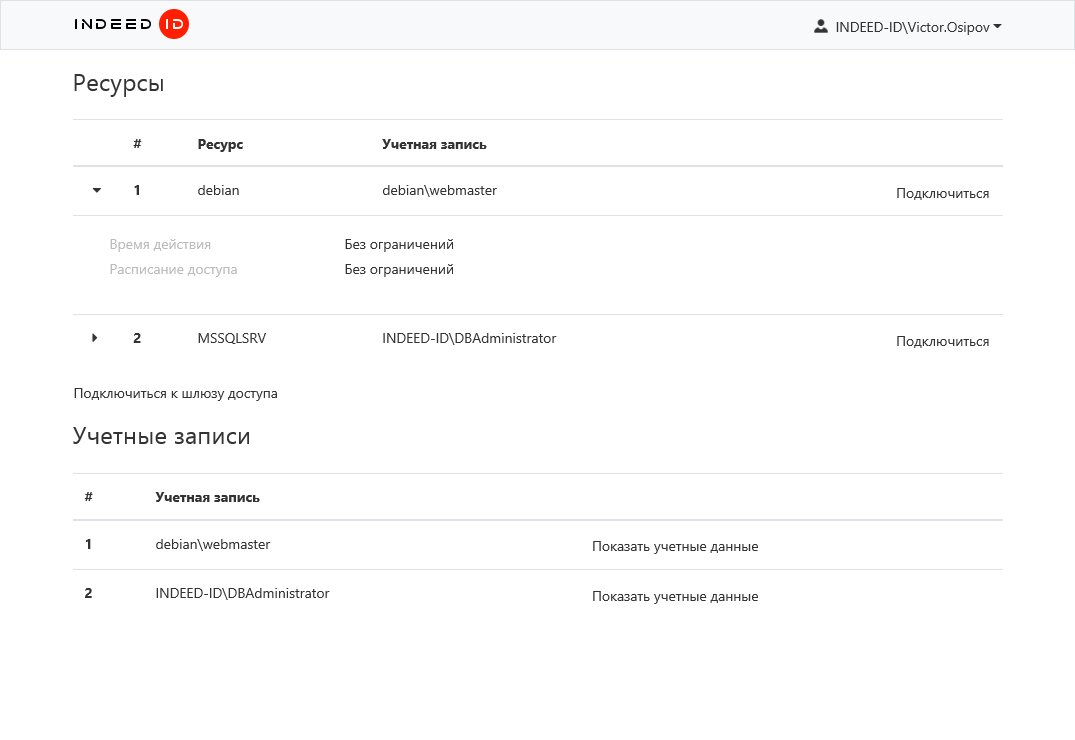Click the Расписание доступа label

coord(173,269)
